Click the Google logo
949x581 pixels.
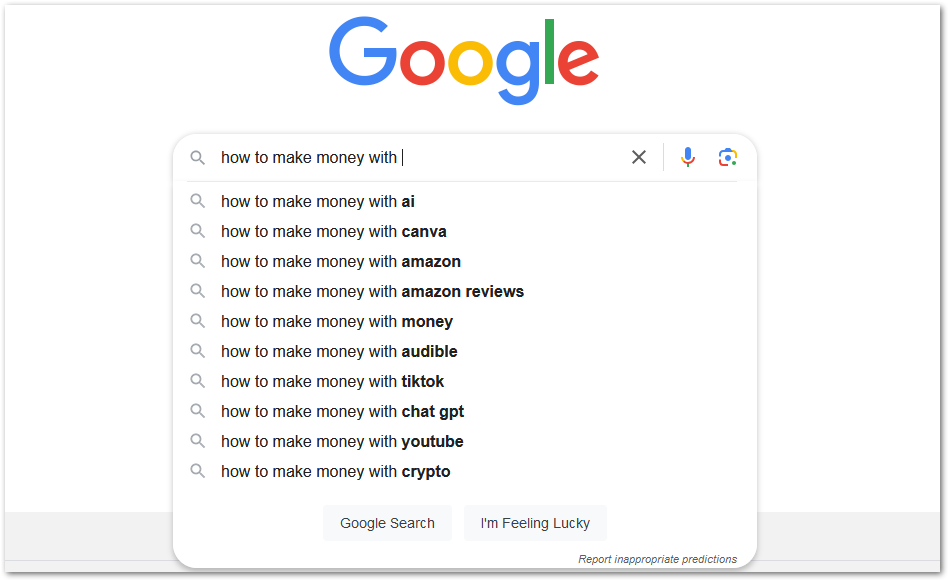(x=464, y=60)
